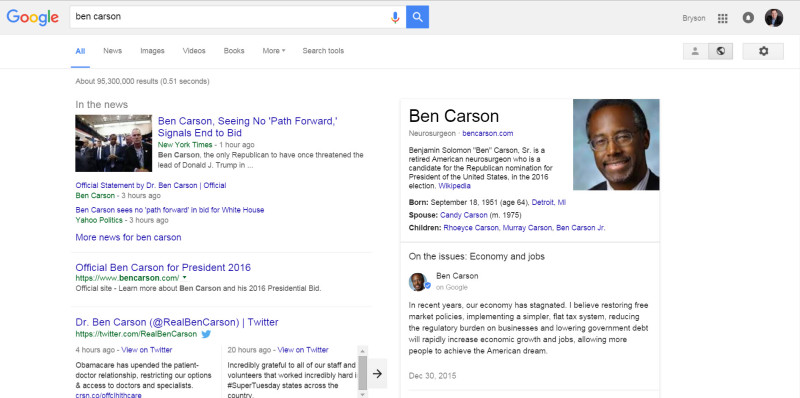
Task: Select the All results tab
Action: click(80, 51)
